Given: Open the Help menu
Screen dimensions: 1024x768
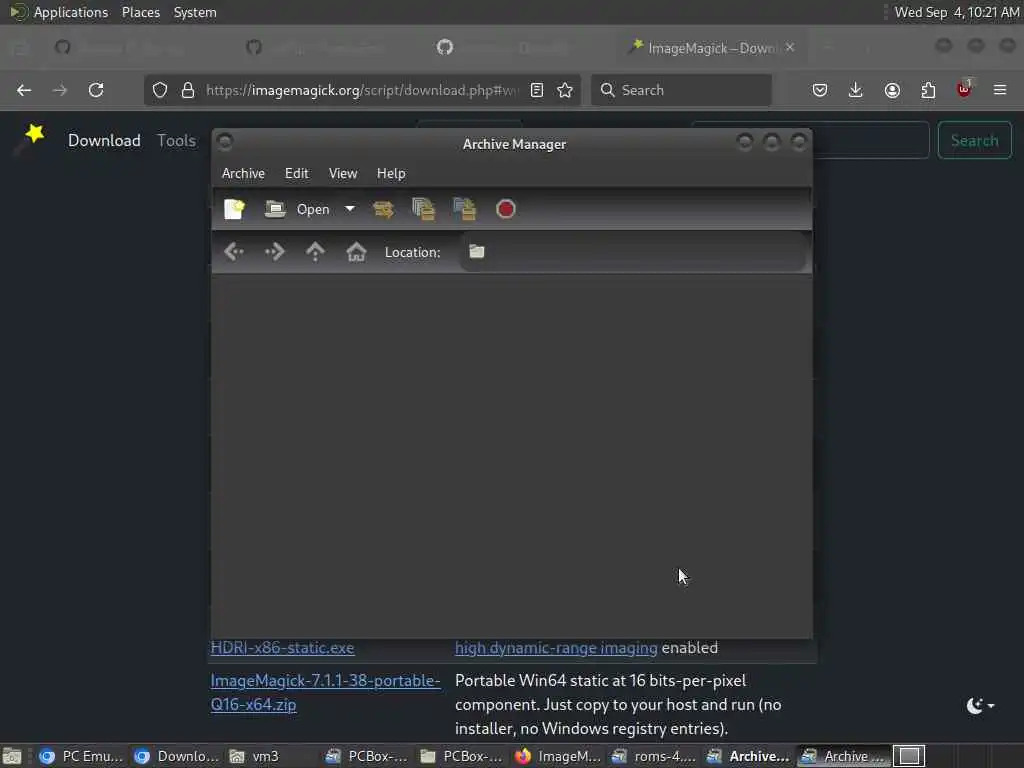Looking at the screenshot, I should pos(391,174).
